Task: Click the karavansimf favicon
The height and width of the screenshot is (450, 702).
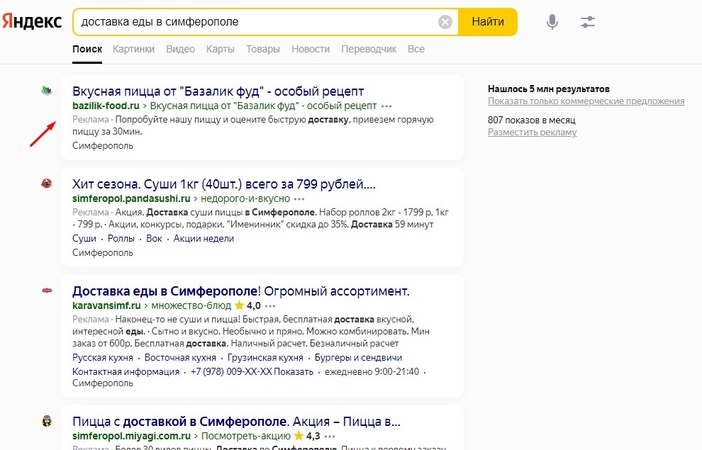Action: click(x=47, y=291)
